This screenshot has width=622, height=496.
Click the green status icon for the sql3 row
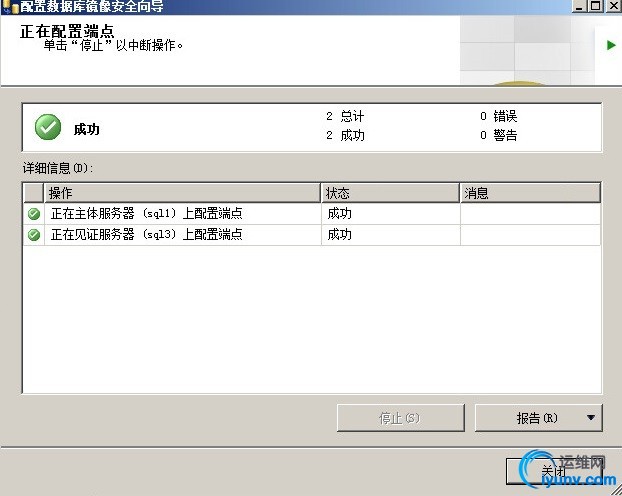34,235
